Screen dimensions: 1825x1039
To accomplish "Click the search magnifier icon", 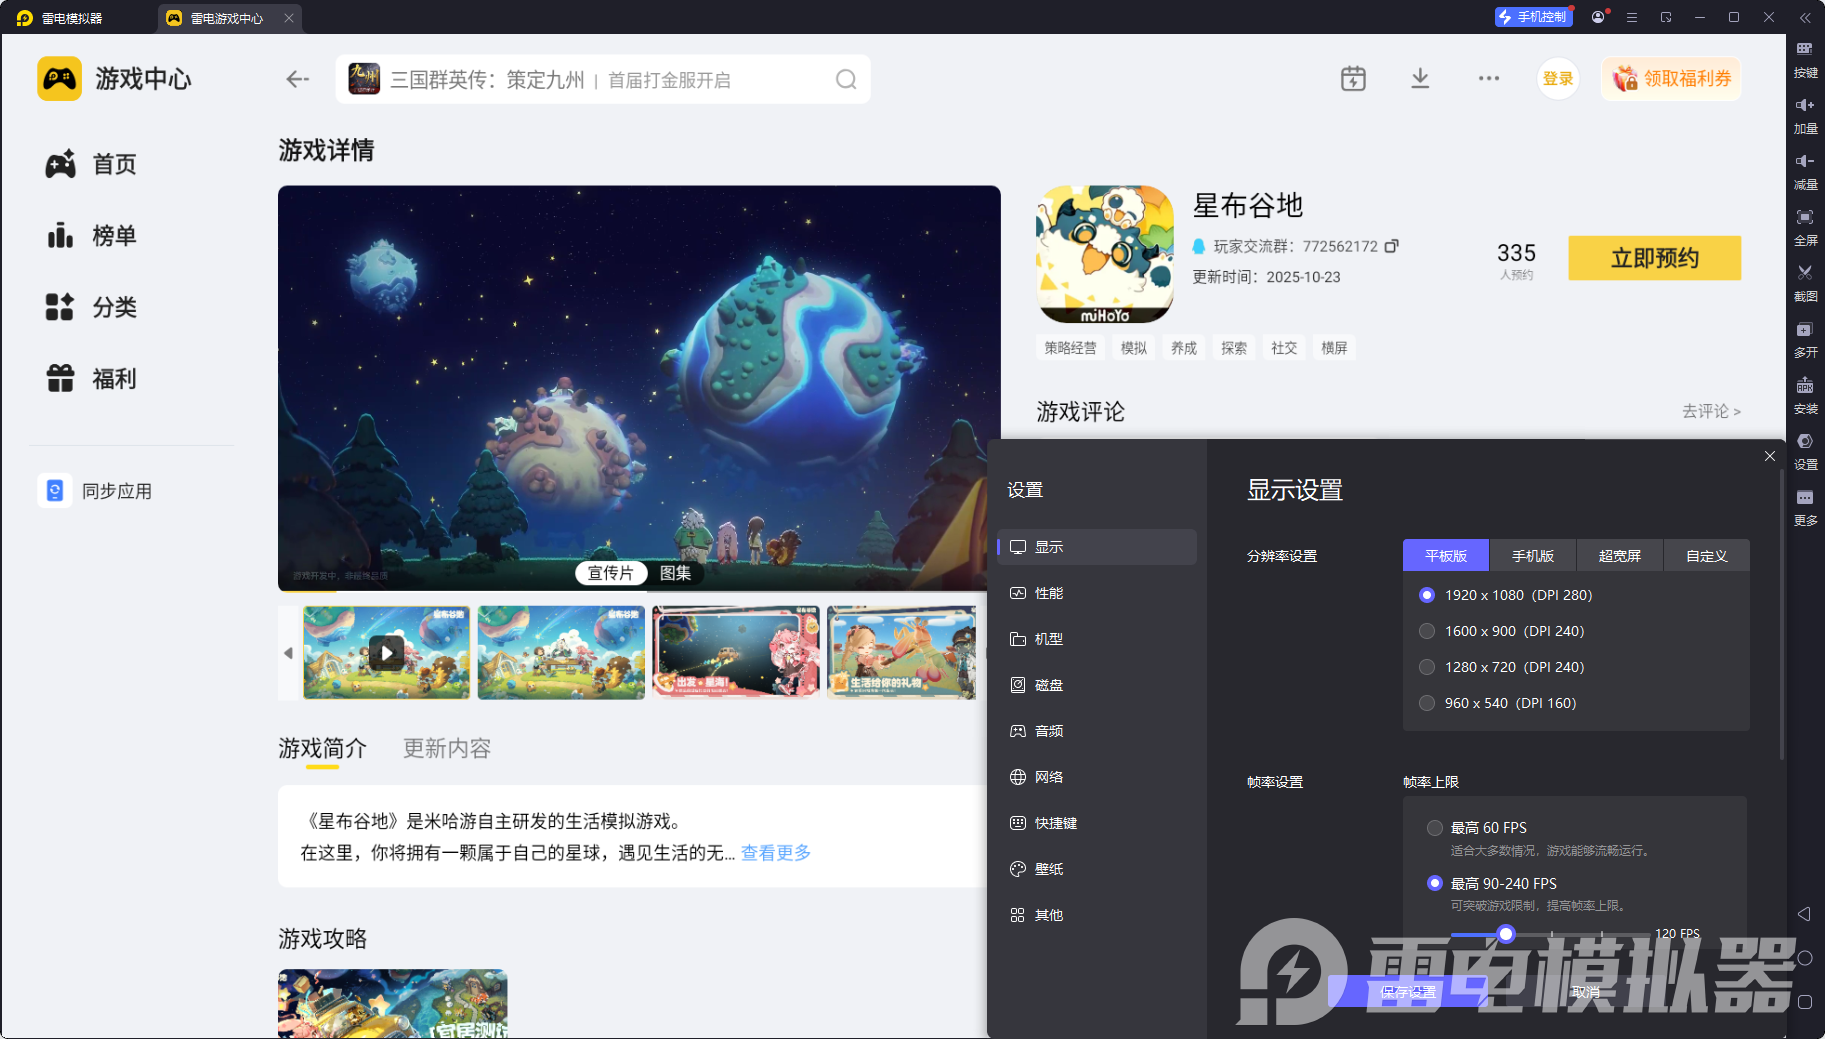I will pos(846,79).
